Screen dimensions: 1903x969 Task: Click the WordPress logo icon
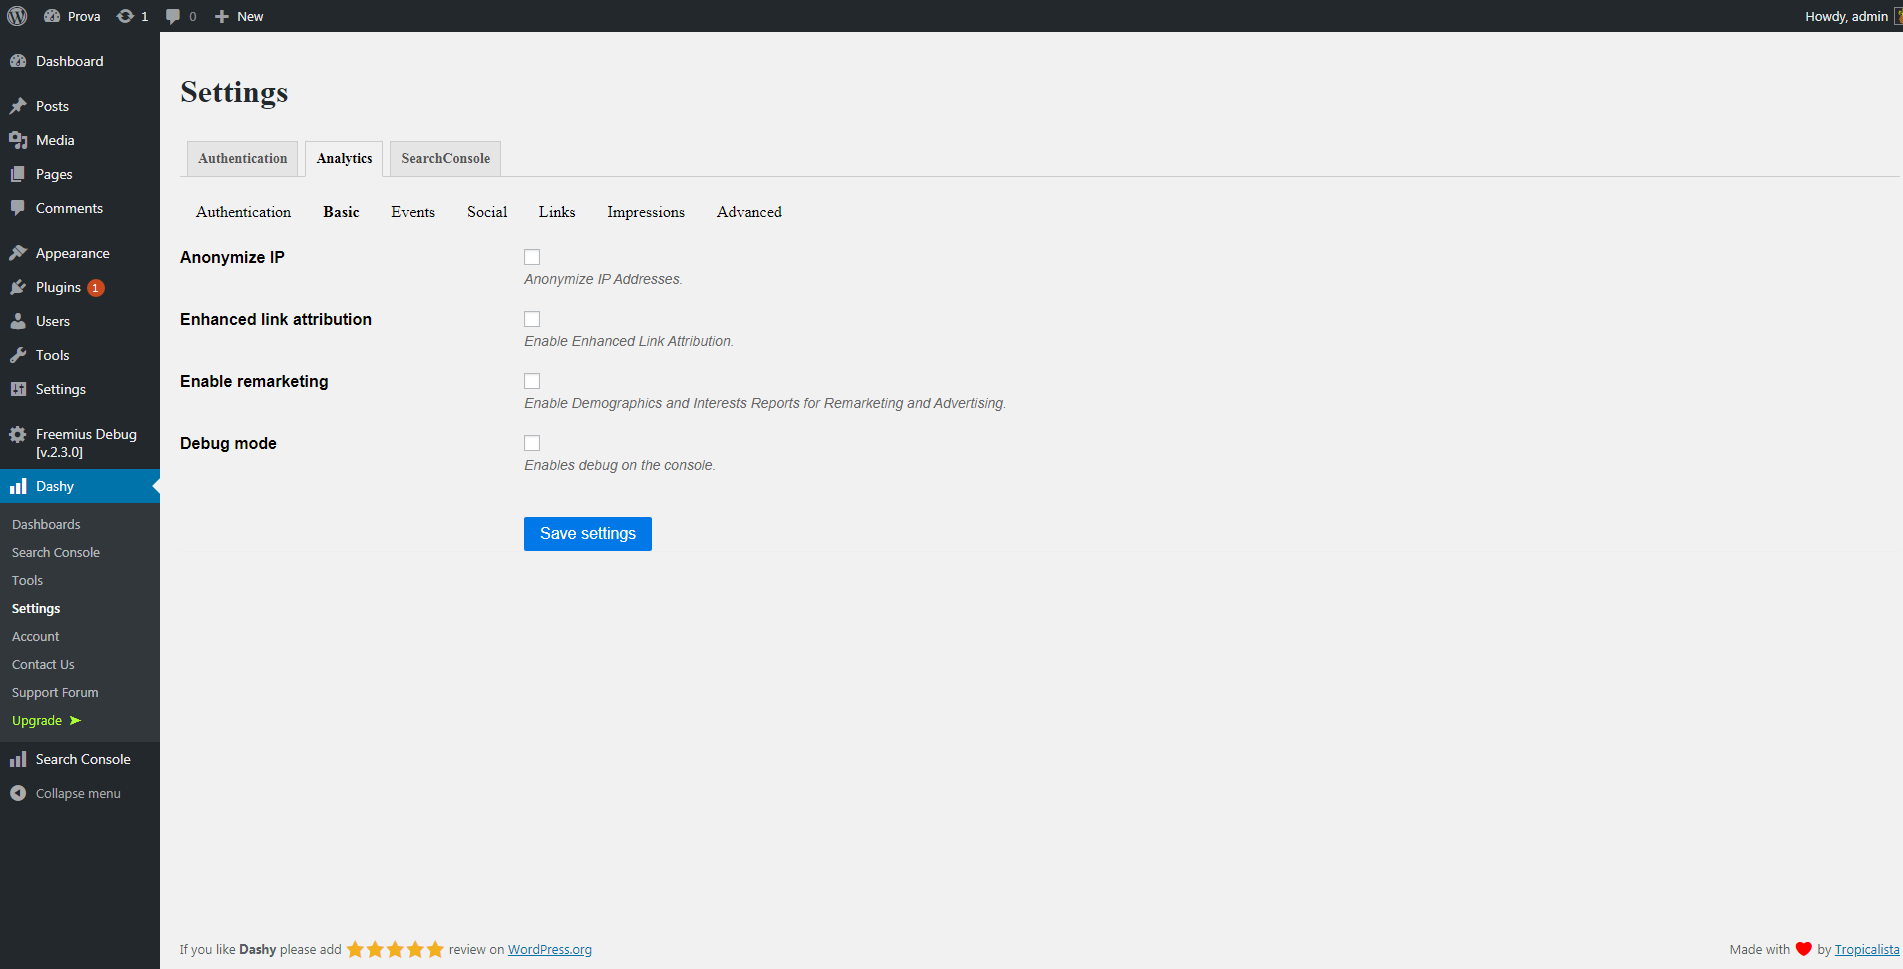click(x=17, y=16)
